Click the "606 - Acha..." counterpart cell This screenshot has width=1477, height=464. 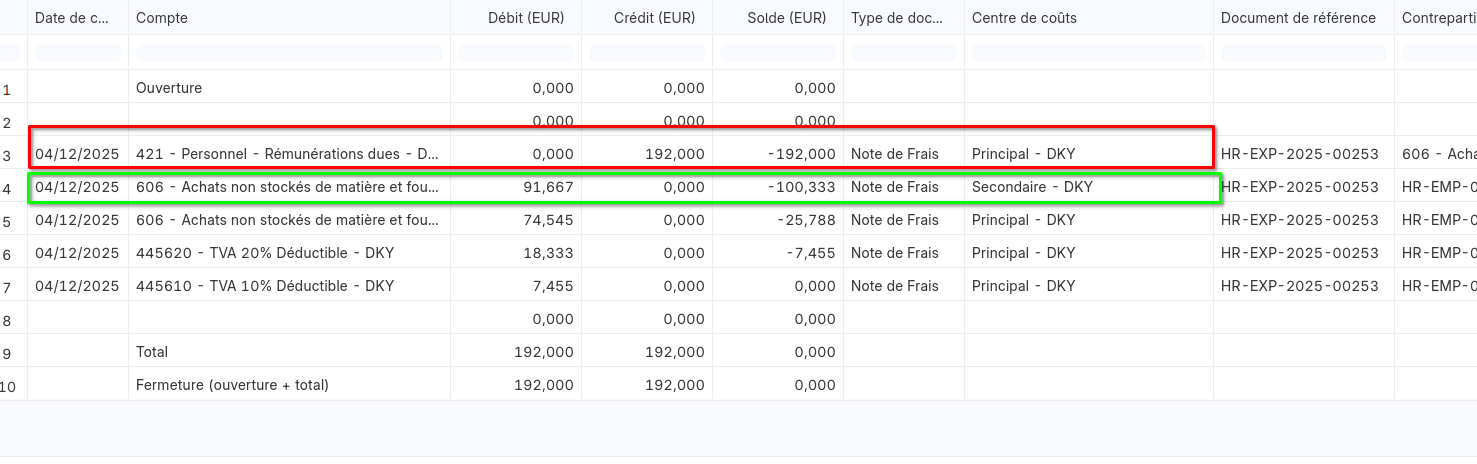(1438, 154)
